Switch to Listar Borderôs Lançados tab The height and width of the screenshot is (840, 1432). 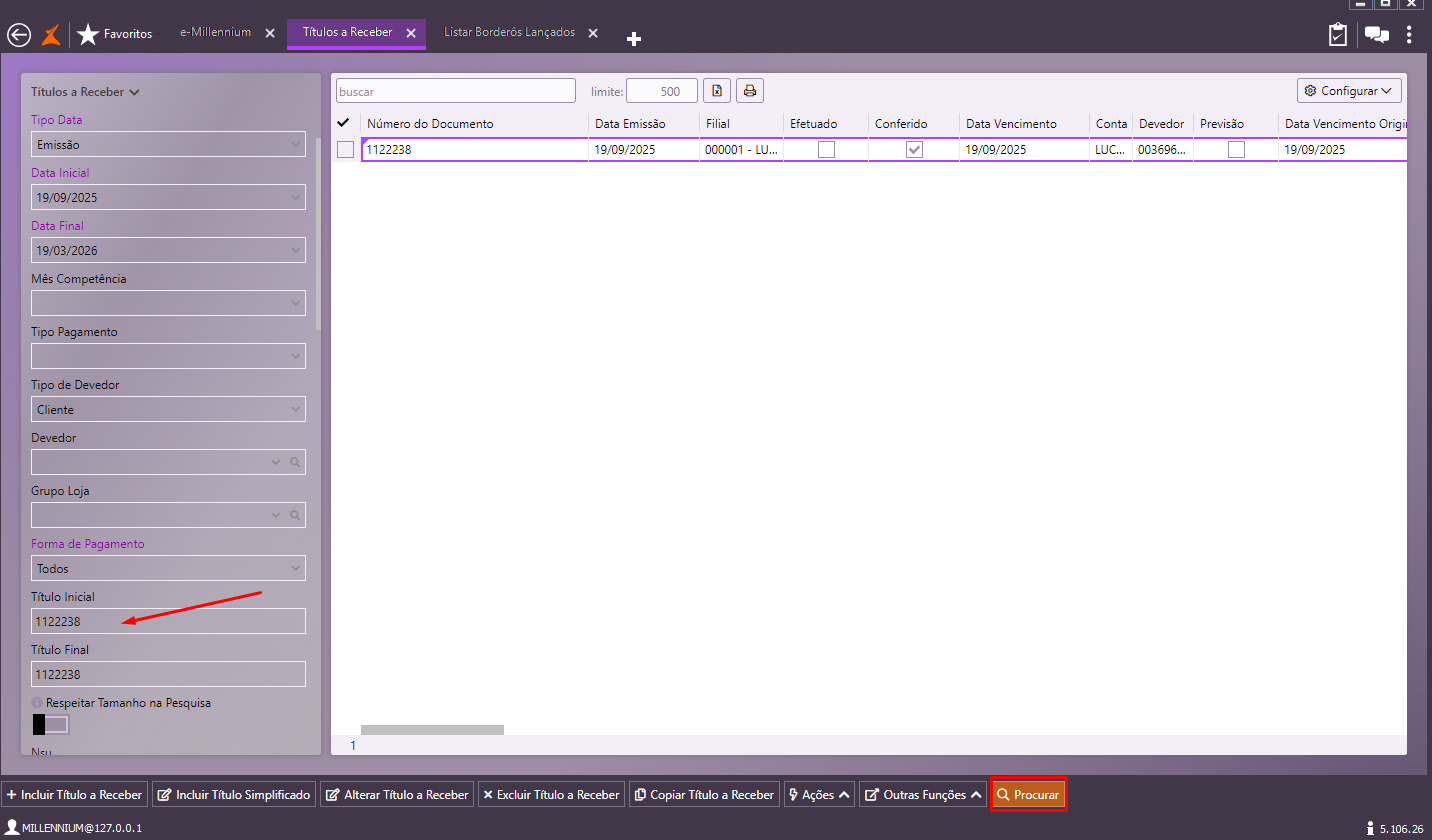[510, 33]
